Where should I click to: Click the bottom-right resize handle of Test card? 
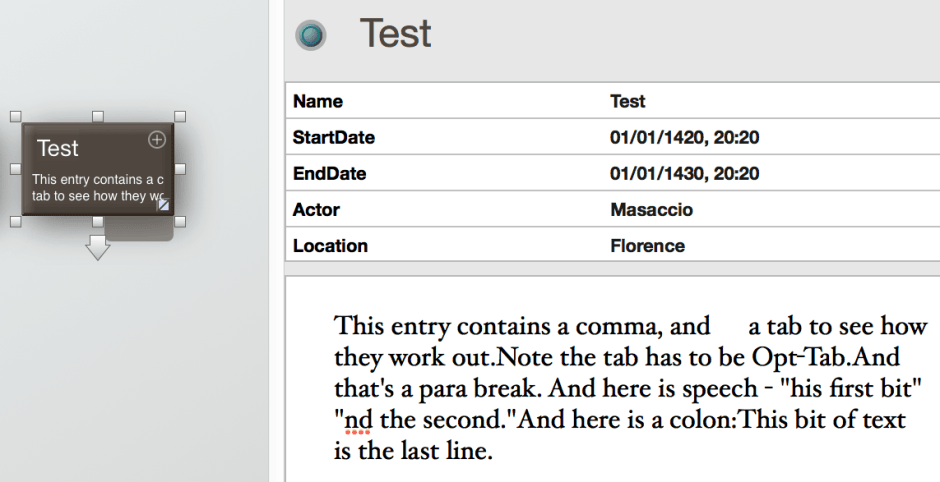click(x=180, y=221)
